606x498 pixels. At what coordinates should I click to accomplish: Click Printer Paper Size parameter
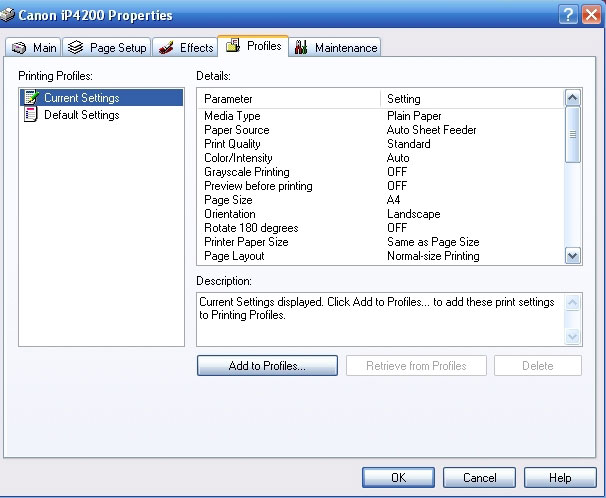tap(246, 242)
